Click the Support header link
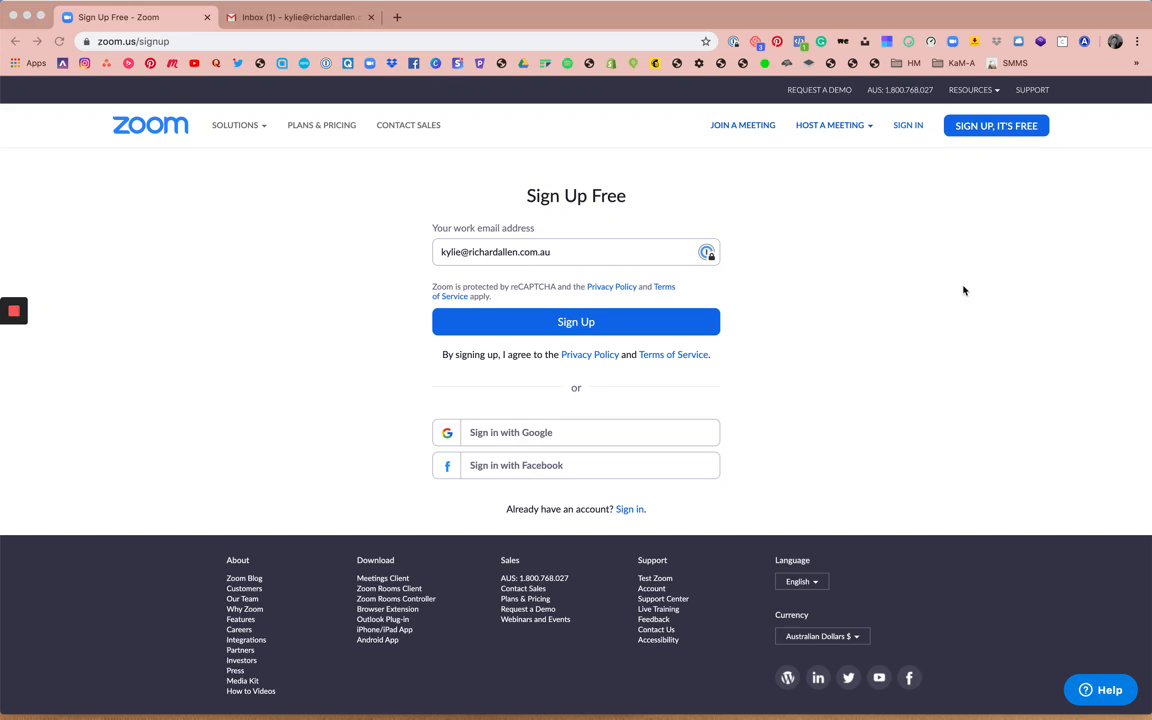This screenshot has width=1152, height=720. click(1032, 90)
